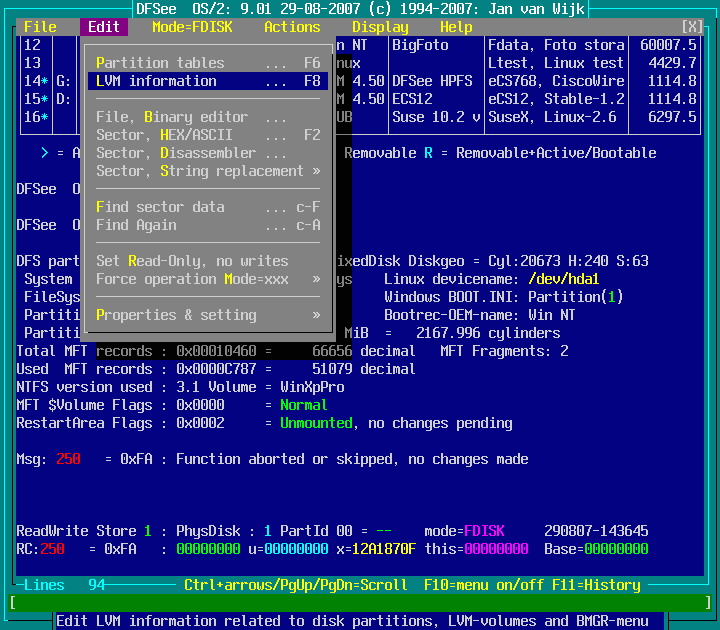Open the File menu

pos(40,27)
